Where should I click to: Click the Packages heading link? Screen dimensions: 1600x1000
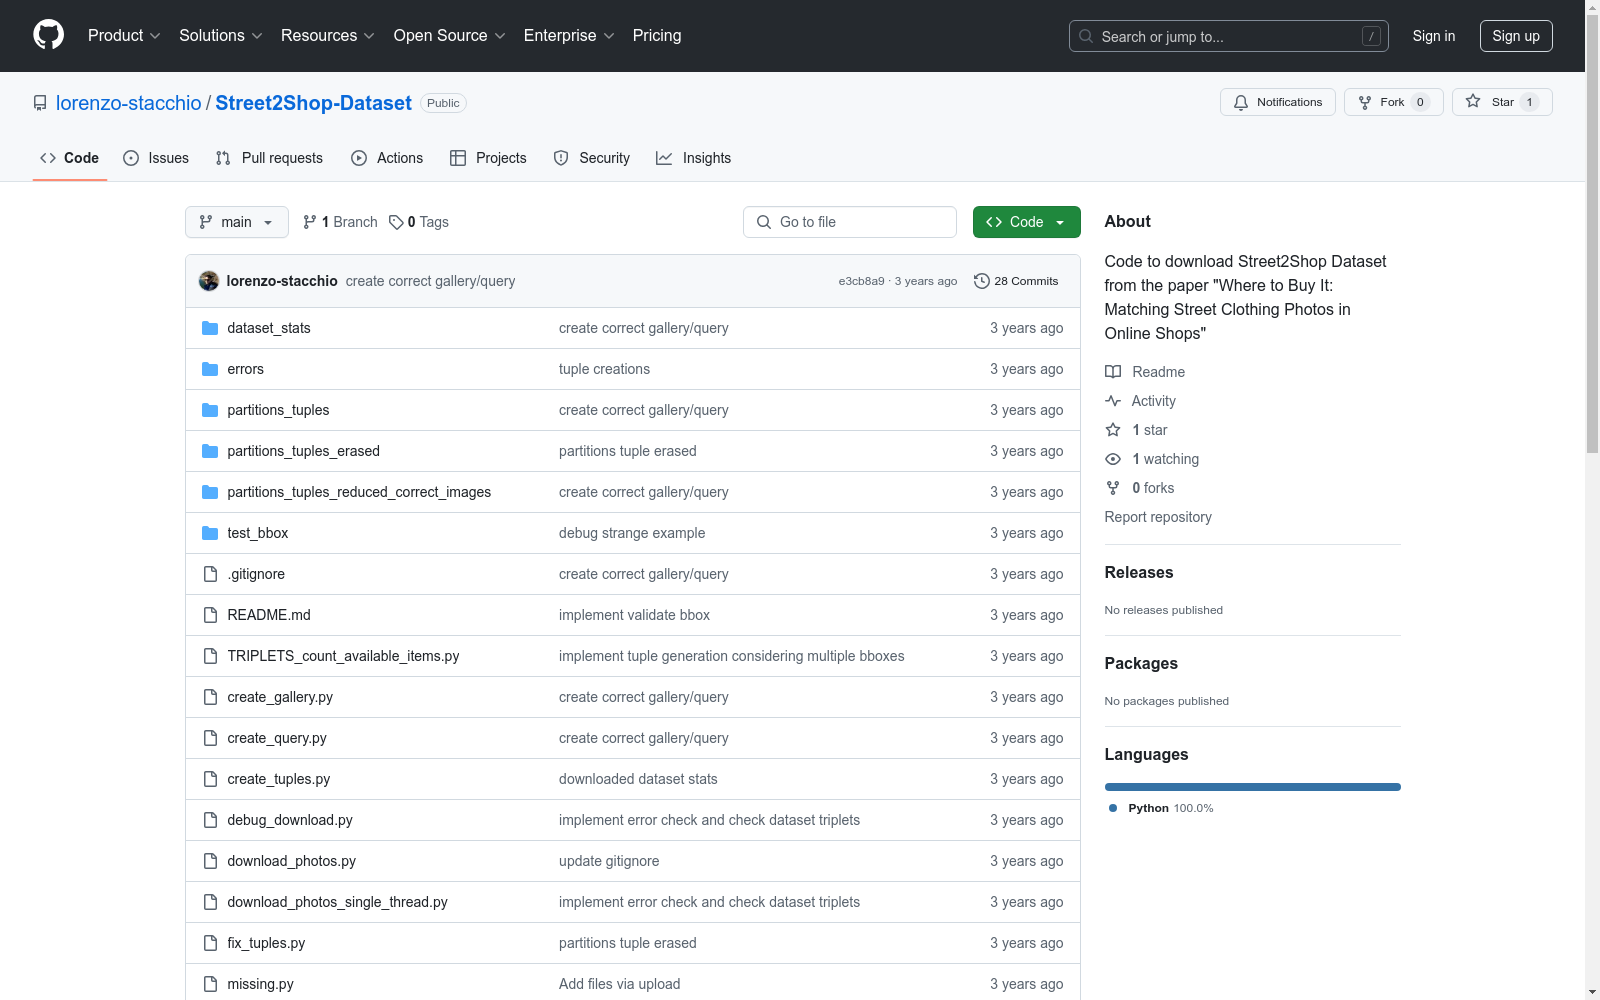[1141, 663]
